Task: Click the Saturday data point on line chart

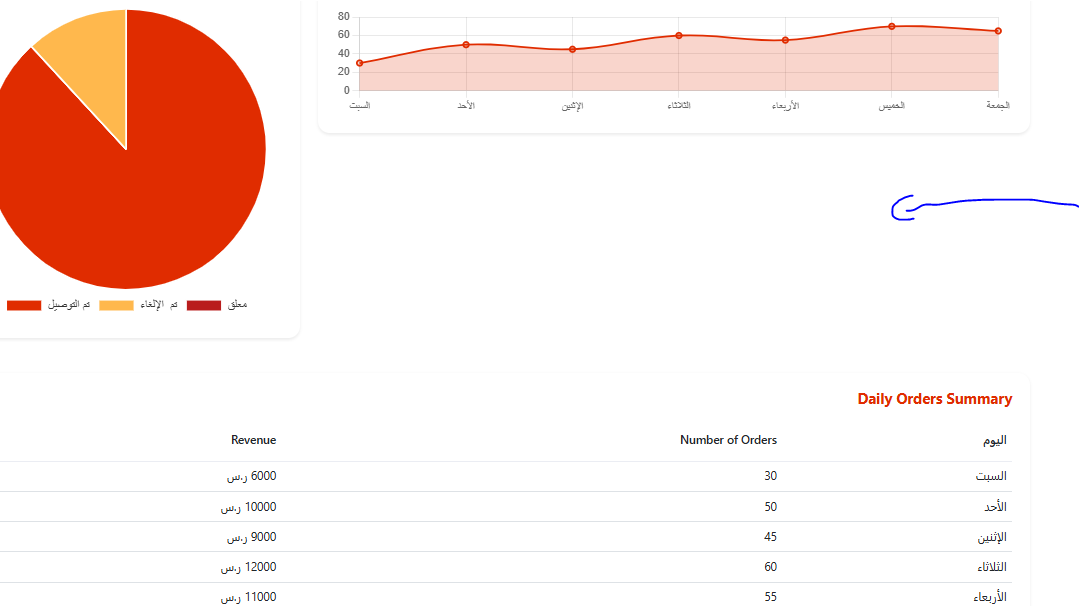Action: (360, 63)
